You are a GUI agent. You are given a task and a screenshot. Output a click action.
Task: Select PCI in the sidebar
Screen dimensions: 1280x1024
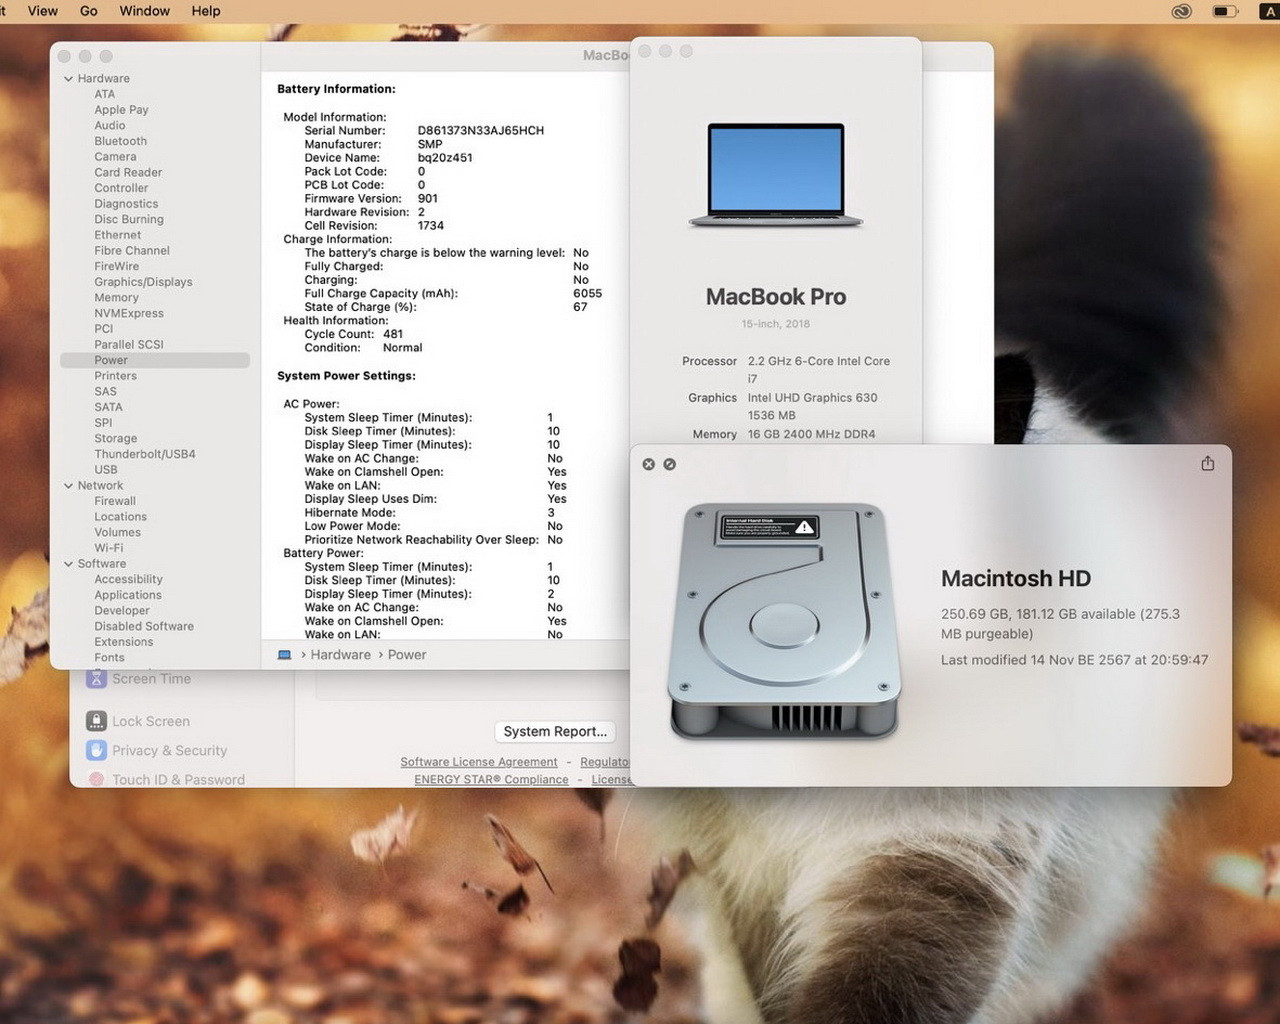(x=104, y=329)
